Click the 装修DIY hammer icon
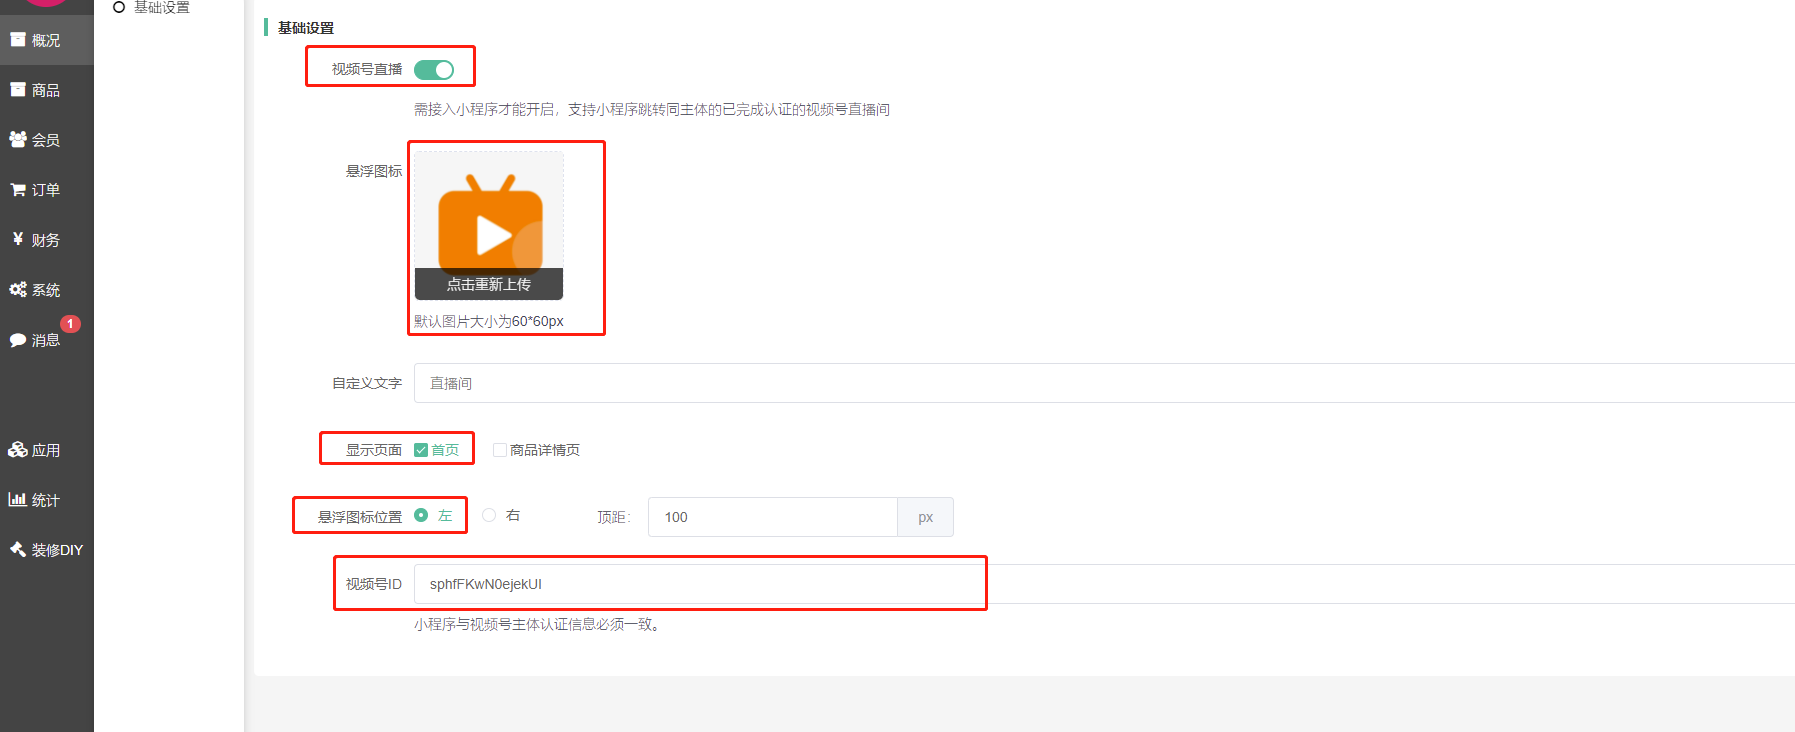The width and height of the screenshot is (1795, 732). pos(18,550)
